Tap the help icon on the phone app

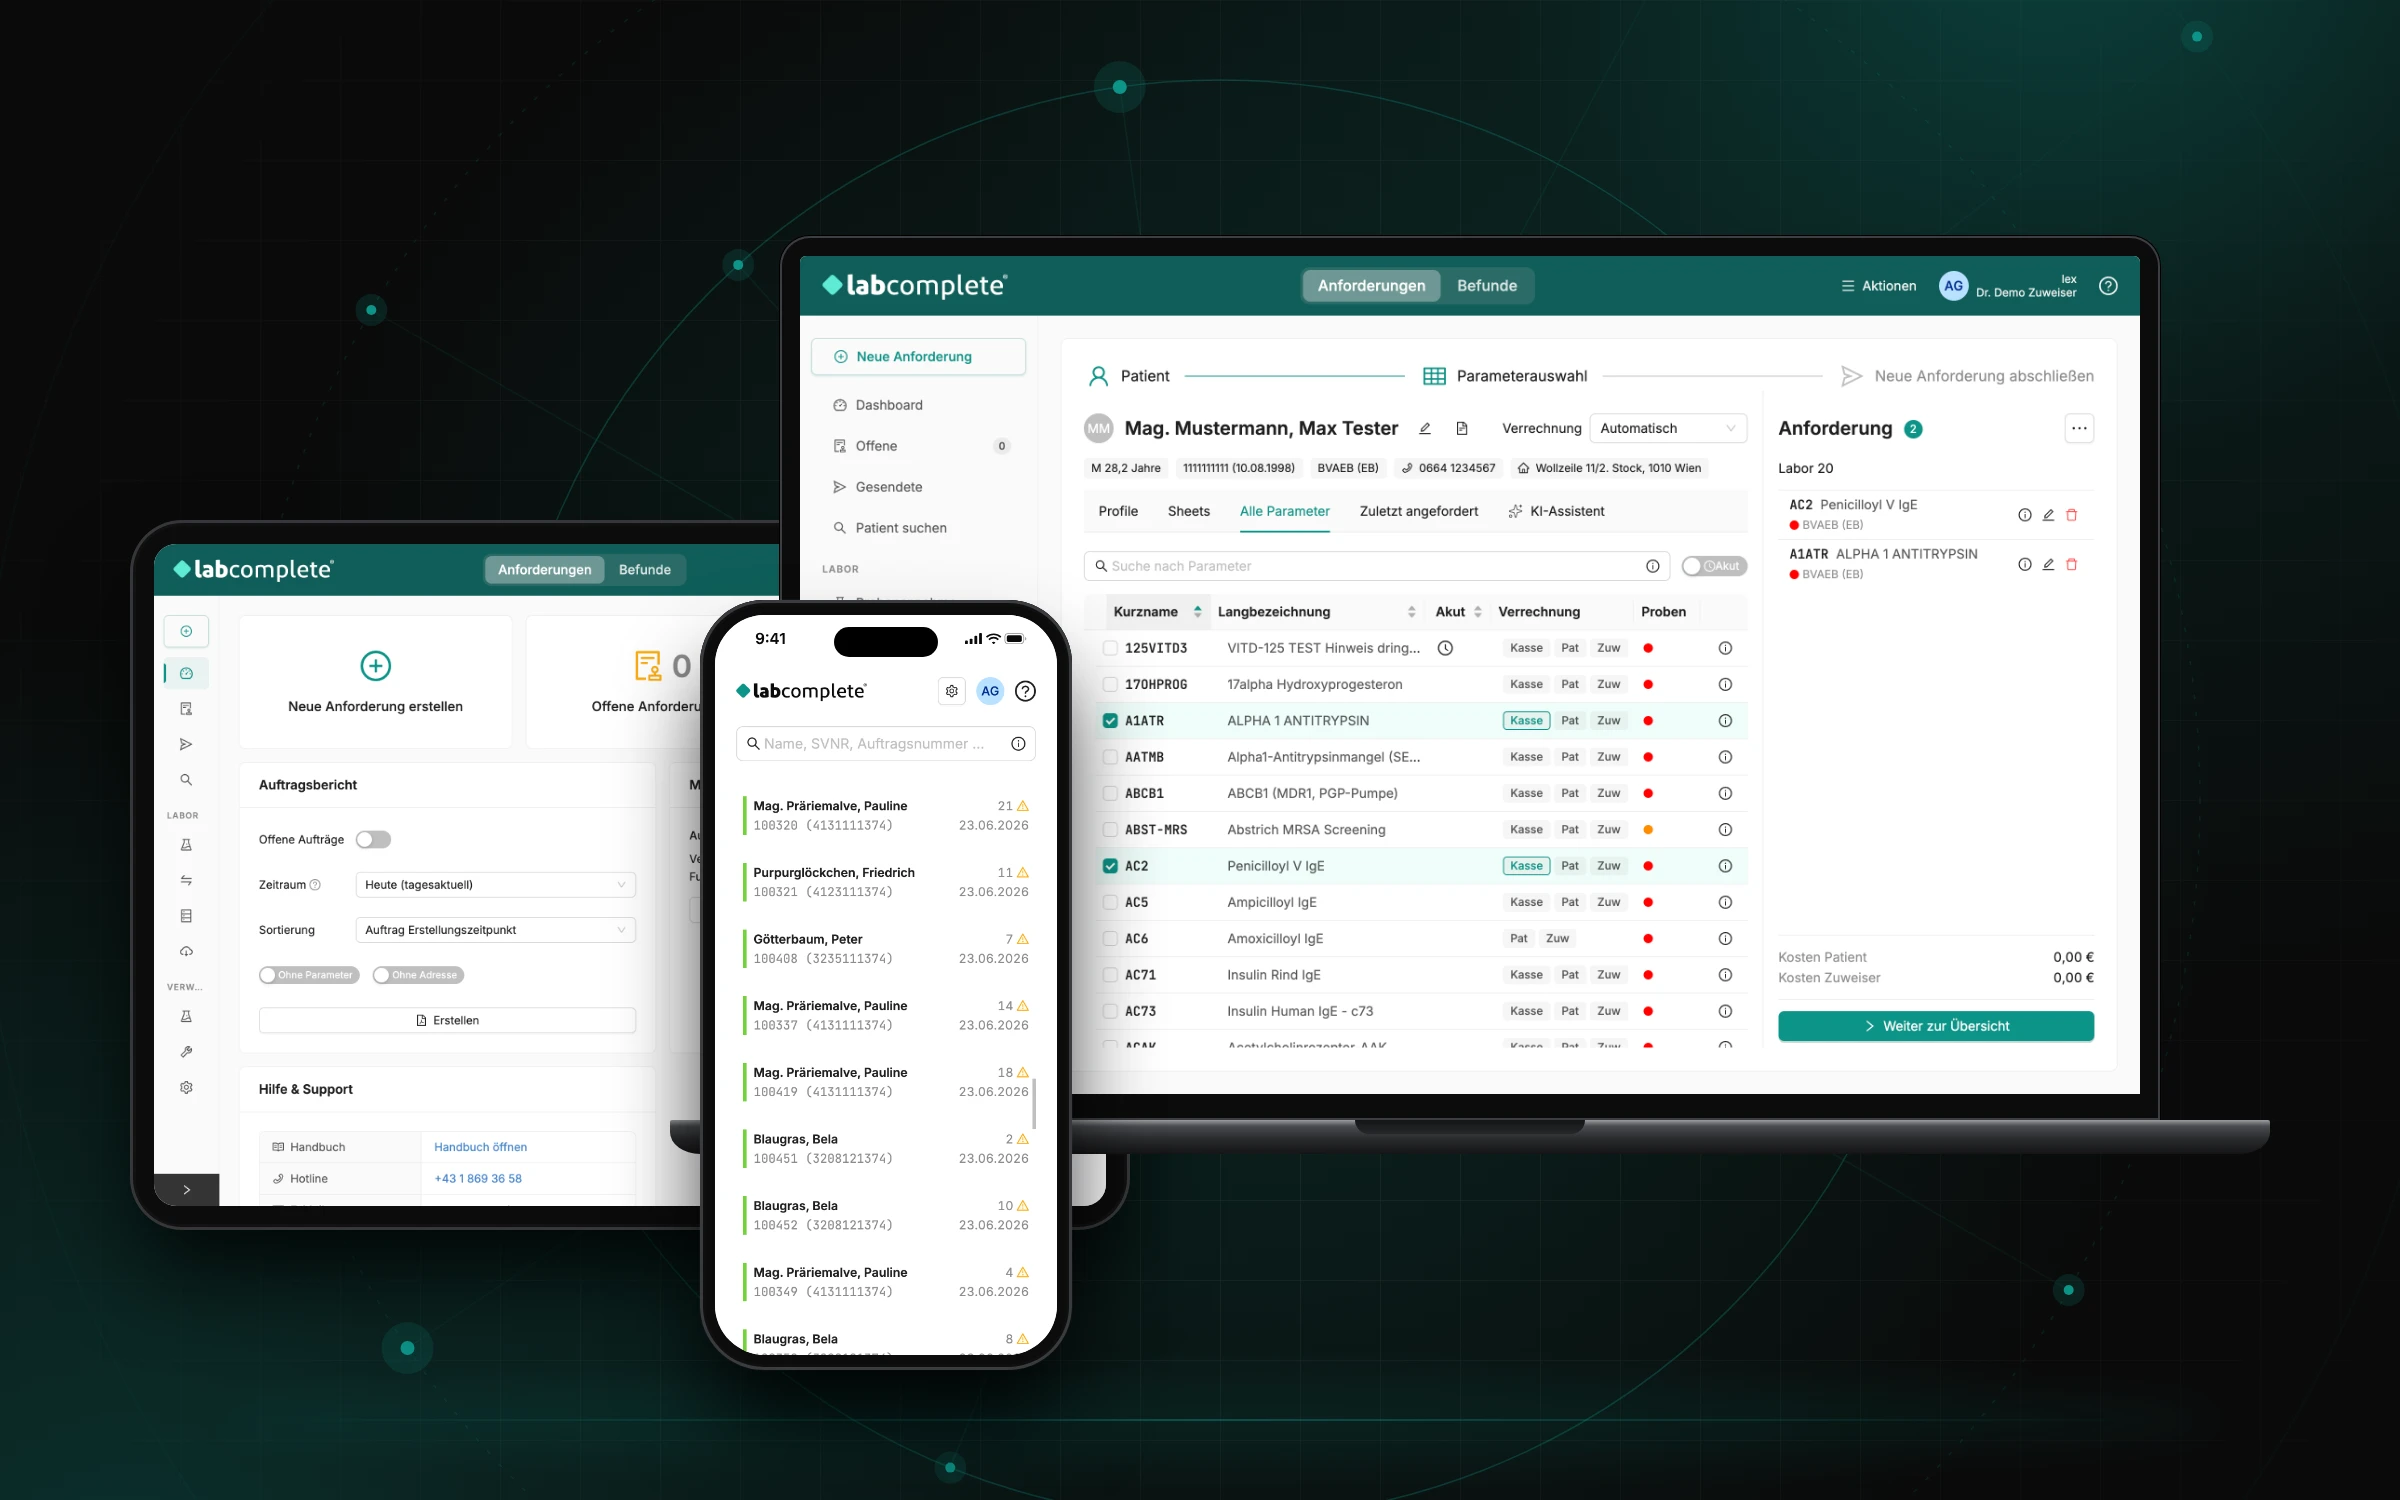(1025, 691)
